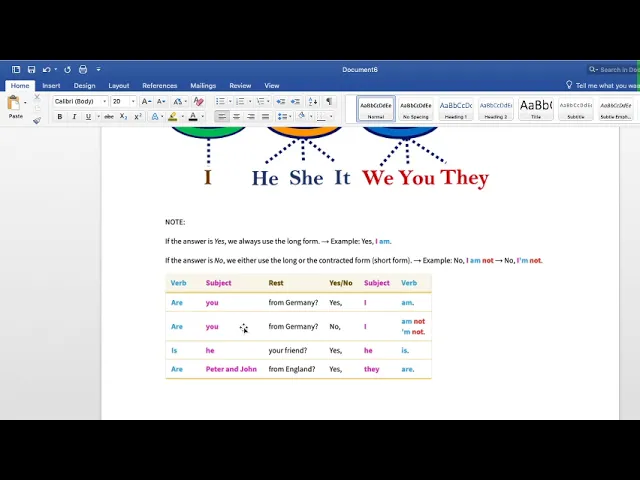The image size is (640, 480).
Task: Cut selection with scissors icon
Action: tap(37, 97)
